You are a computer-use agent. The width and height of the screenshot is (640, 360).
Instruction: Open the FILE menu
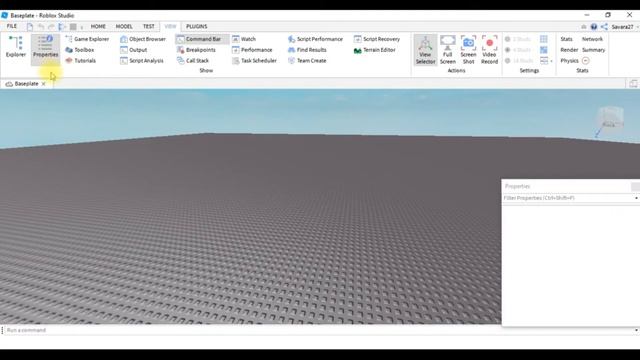pos(12,26)
